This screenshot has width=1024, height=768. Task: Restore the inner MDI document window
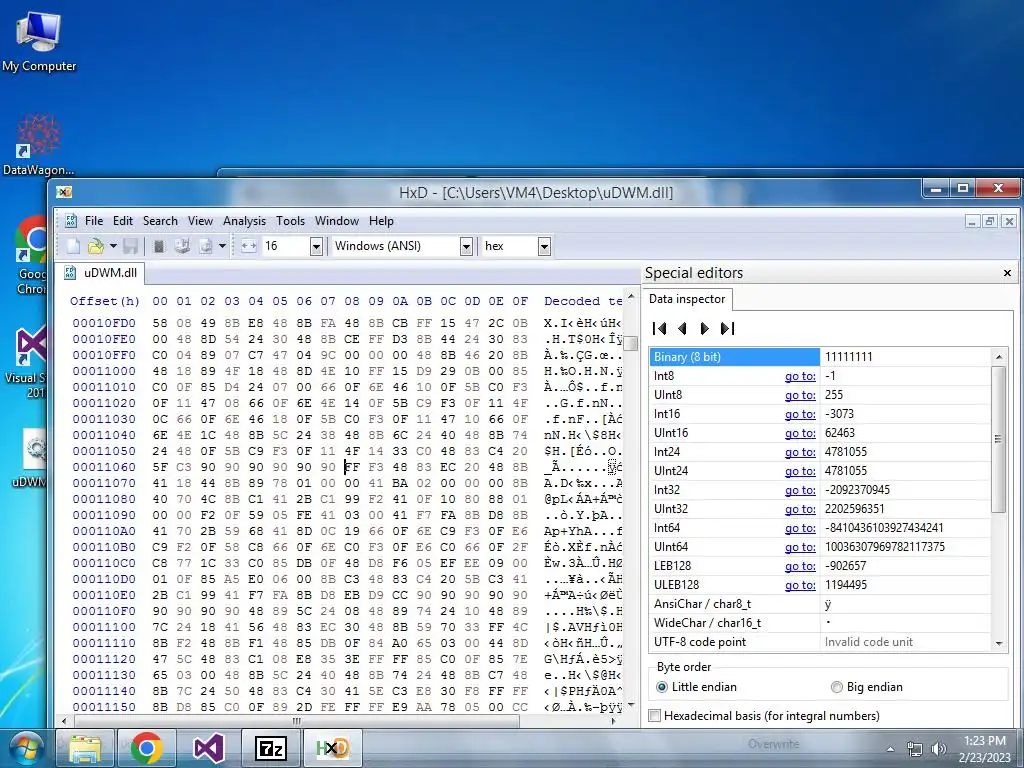point(990,221)
